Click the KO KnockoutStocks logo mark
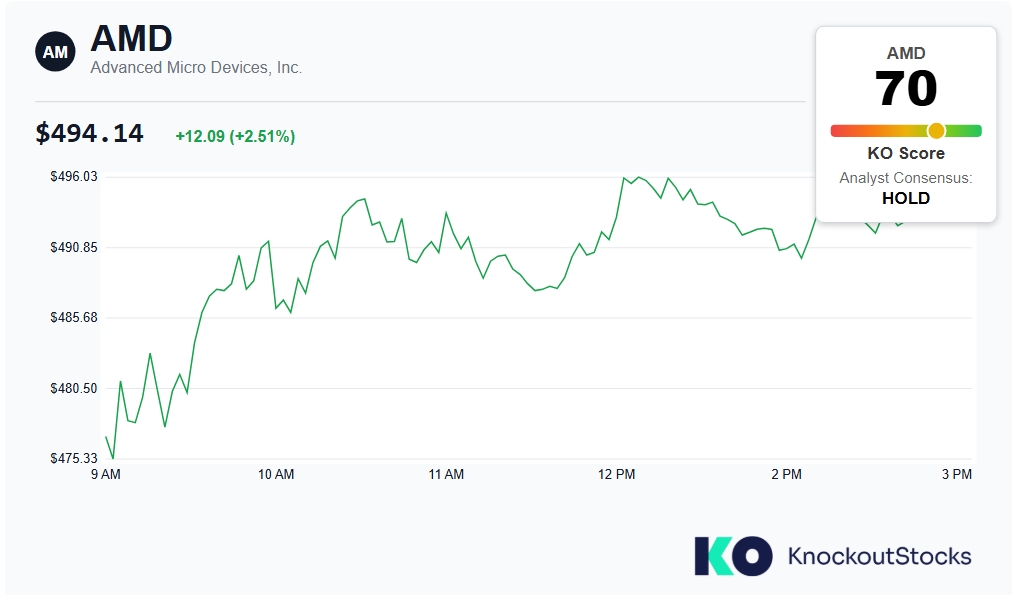This screenshot has width=1020, height=595. [733, 556]
